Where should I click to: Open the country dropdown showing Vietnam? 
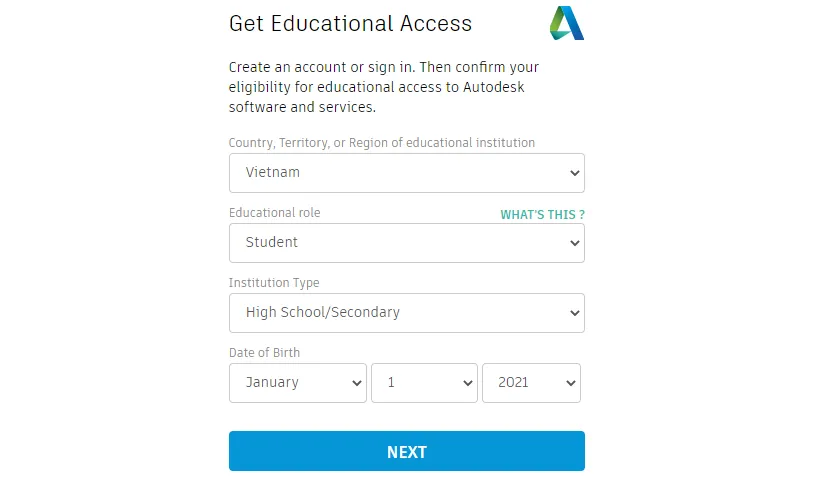[x=406, y=173]
